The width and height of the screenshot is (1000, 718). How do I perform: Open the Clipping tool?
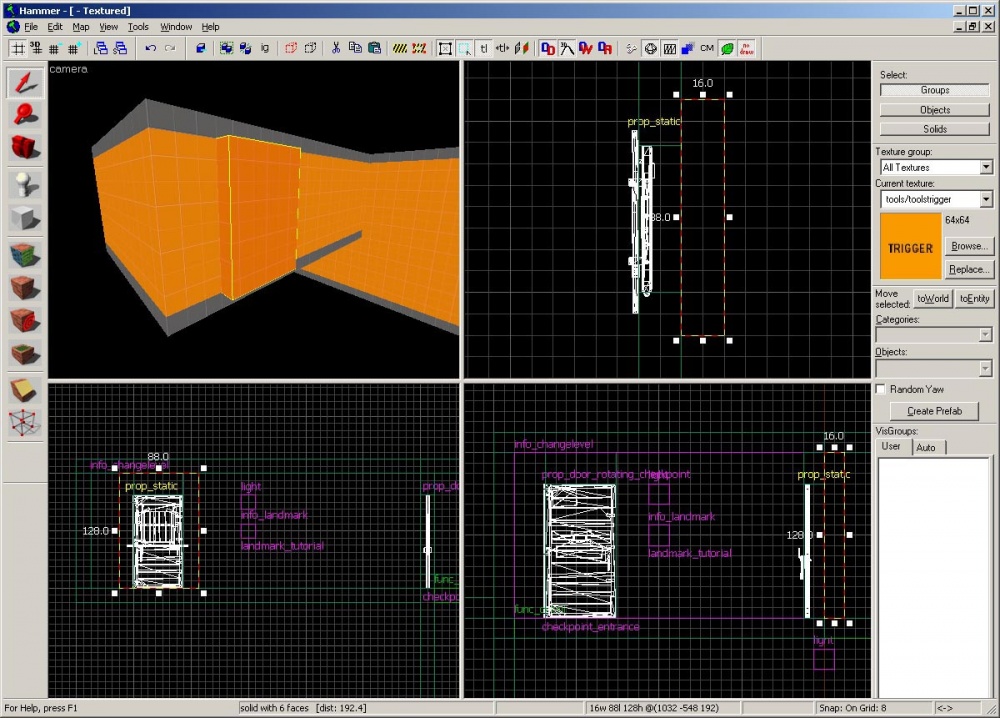point(24,389)
